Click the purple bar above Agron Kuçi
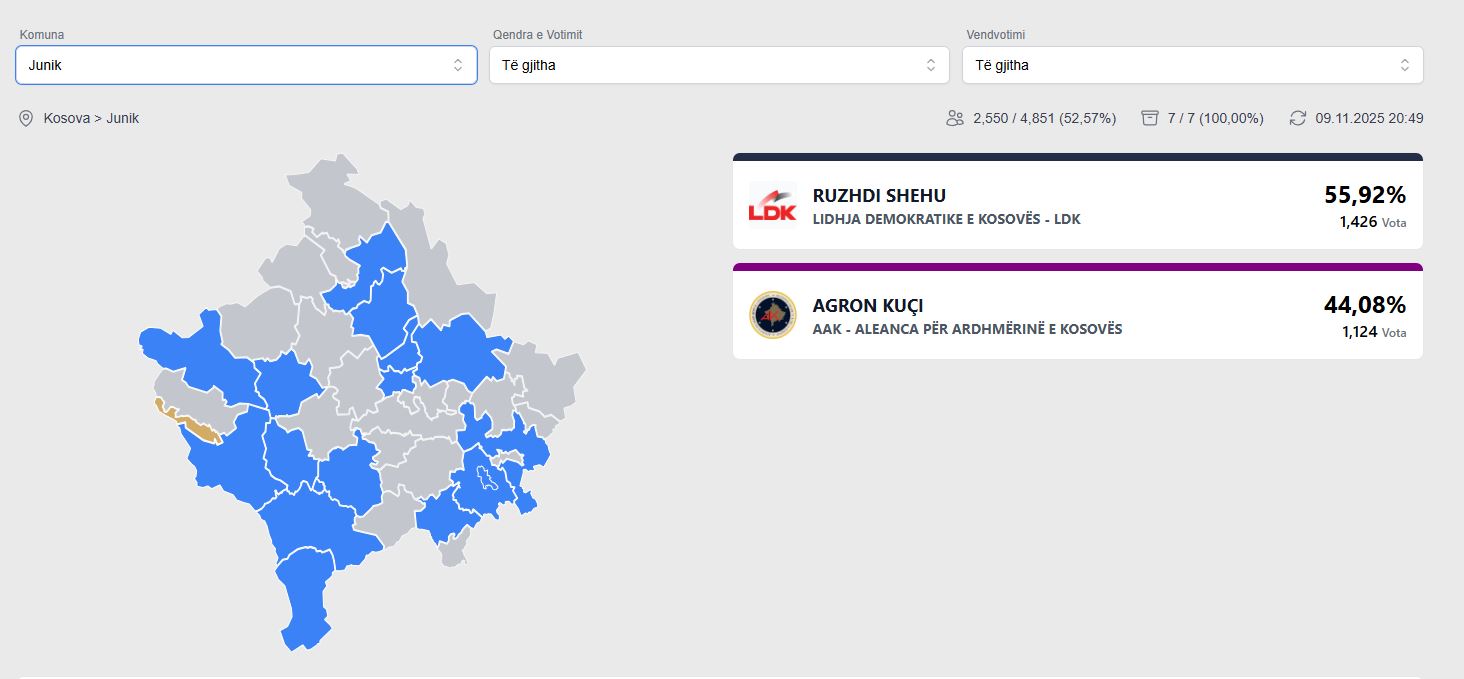This screenshot has height=679, width=1464. (1077, 267)
